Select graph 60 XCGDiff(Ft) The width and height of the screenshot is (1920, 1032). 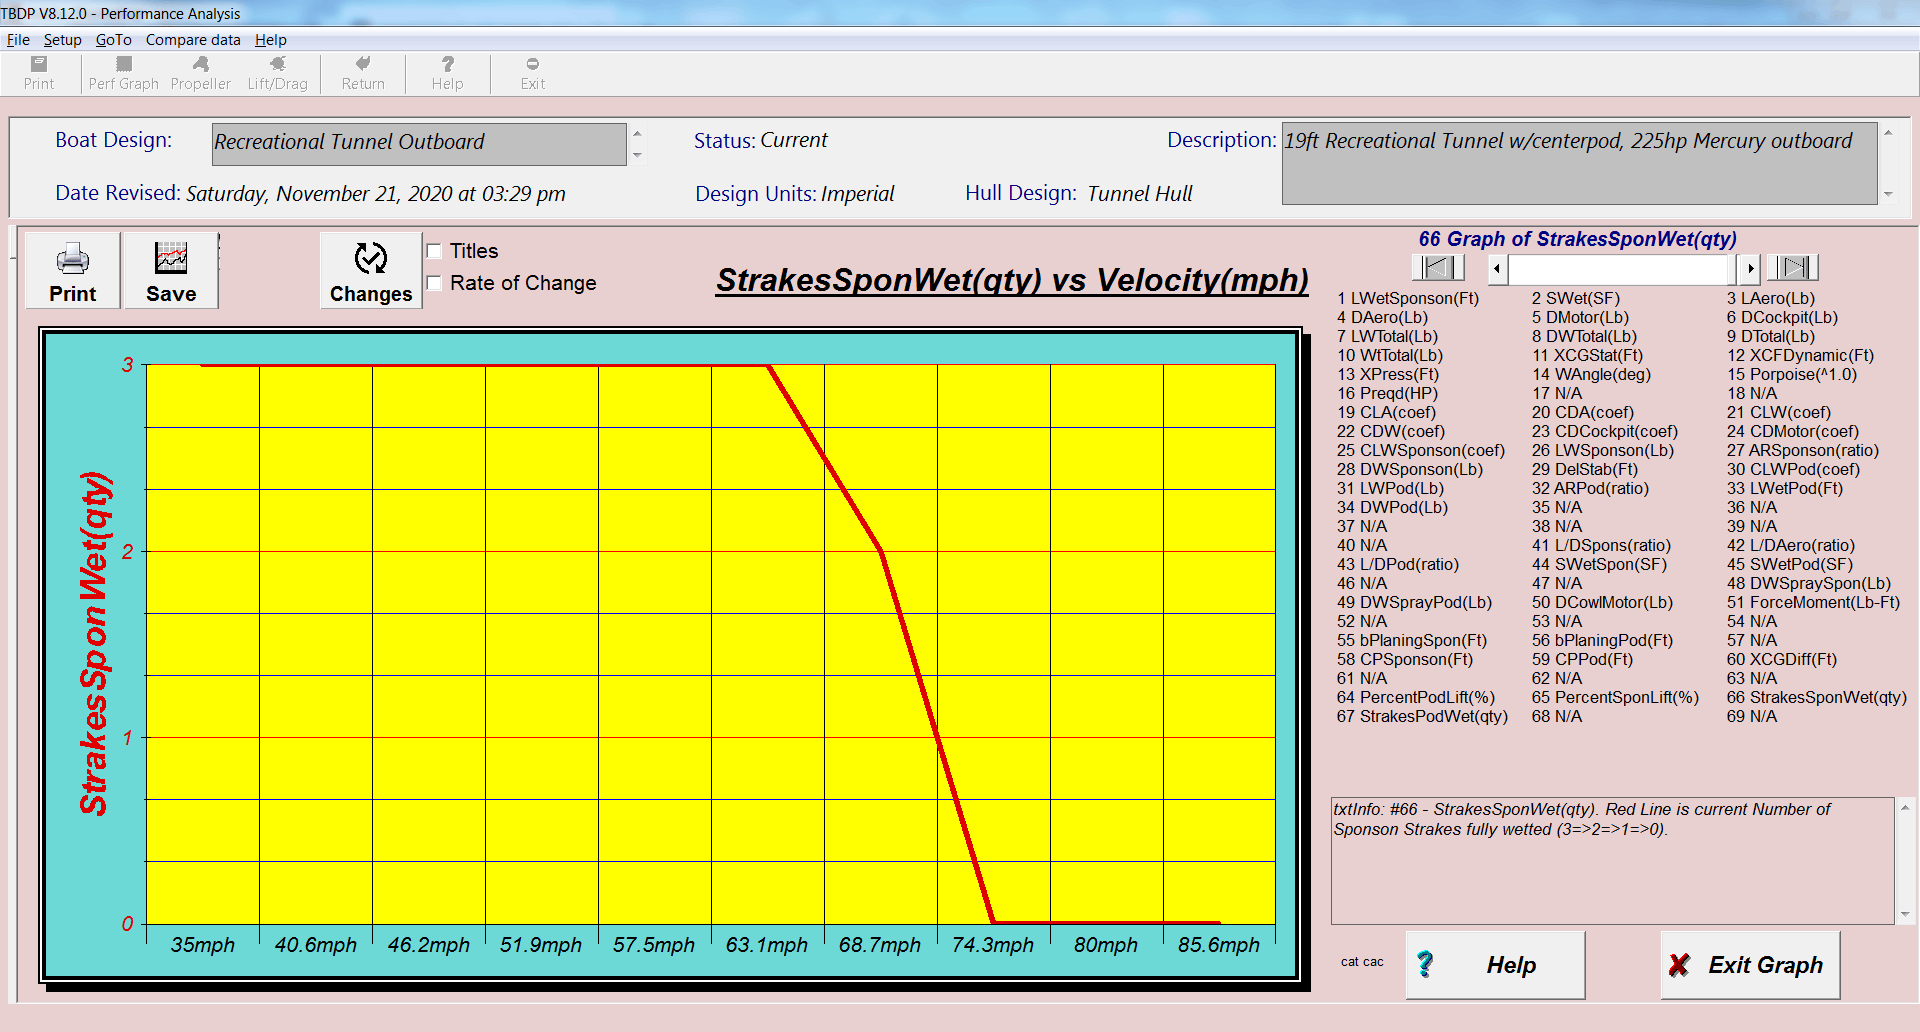coord(1781,659)
